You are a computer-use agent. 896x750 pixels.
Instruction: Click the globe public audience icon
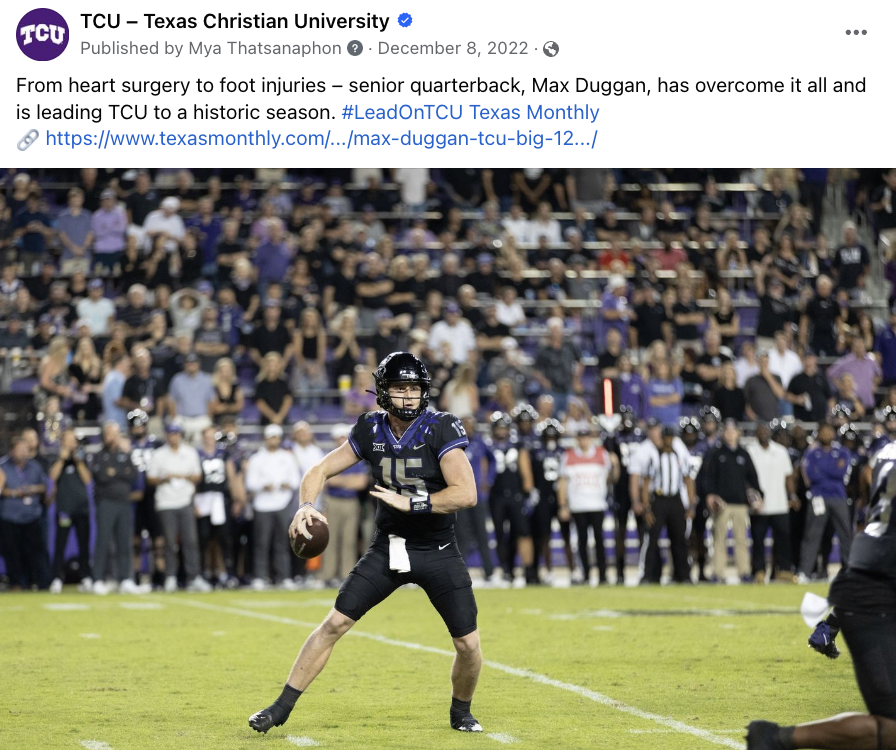point(551,49)
